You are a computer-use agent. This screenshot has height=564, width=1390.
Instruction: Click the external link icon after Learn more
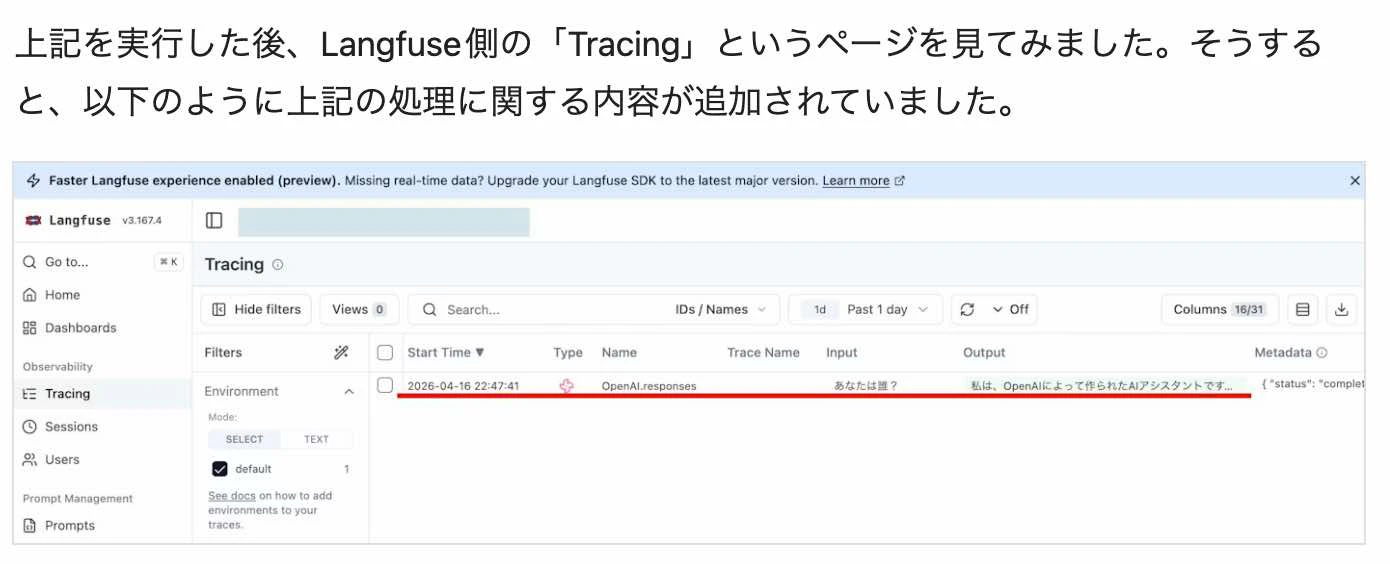click(899, 181)
